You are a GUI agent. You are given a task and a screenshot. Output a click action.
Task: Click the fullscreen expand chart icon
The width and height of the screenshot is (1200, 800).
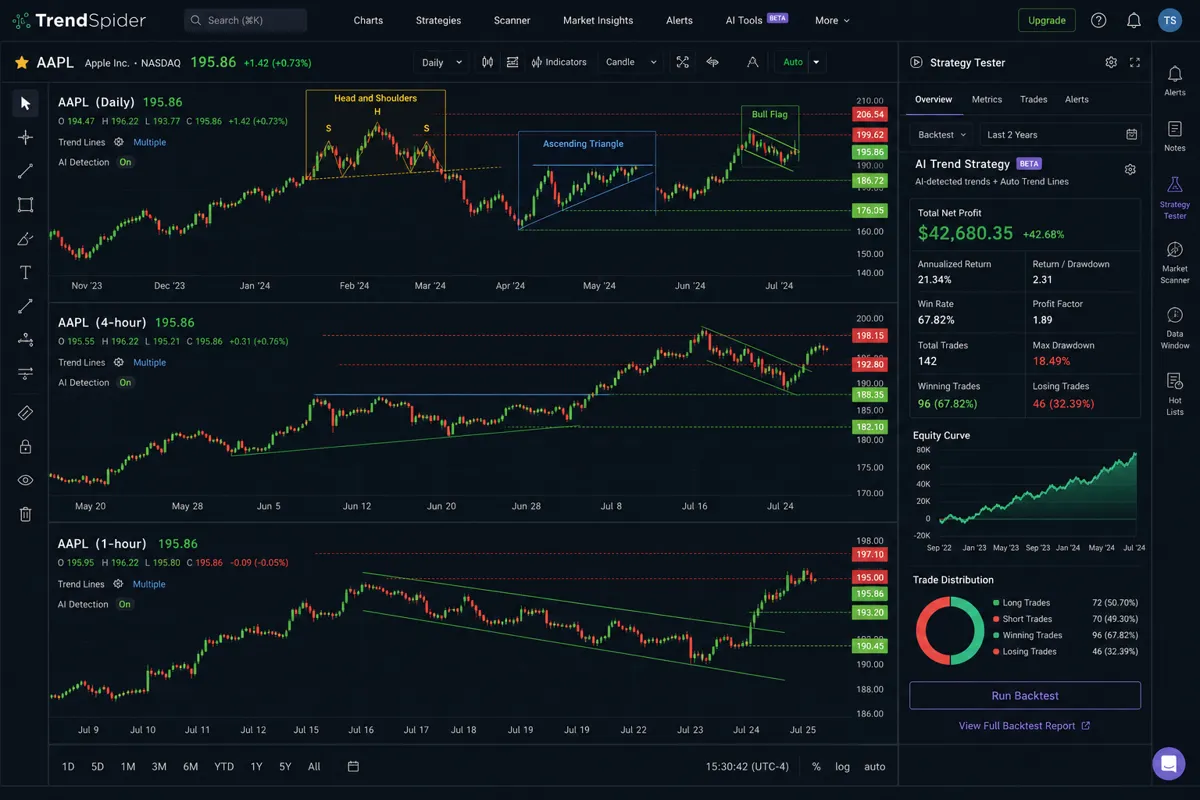682,62
